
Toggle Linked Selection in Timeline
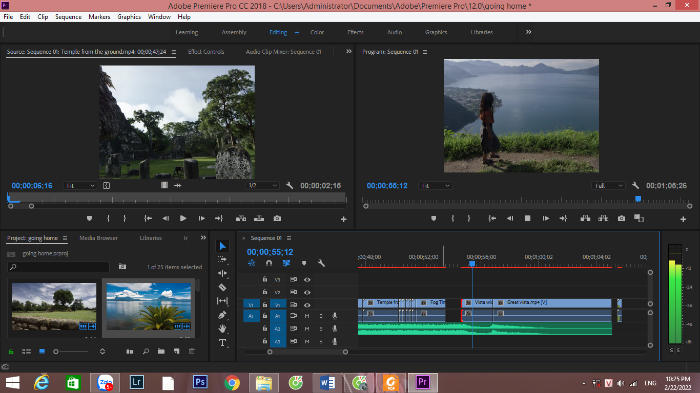287,263
